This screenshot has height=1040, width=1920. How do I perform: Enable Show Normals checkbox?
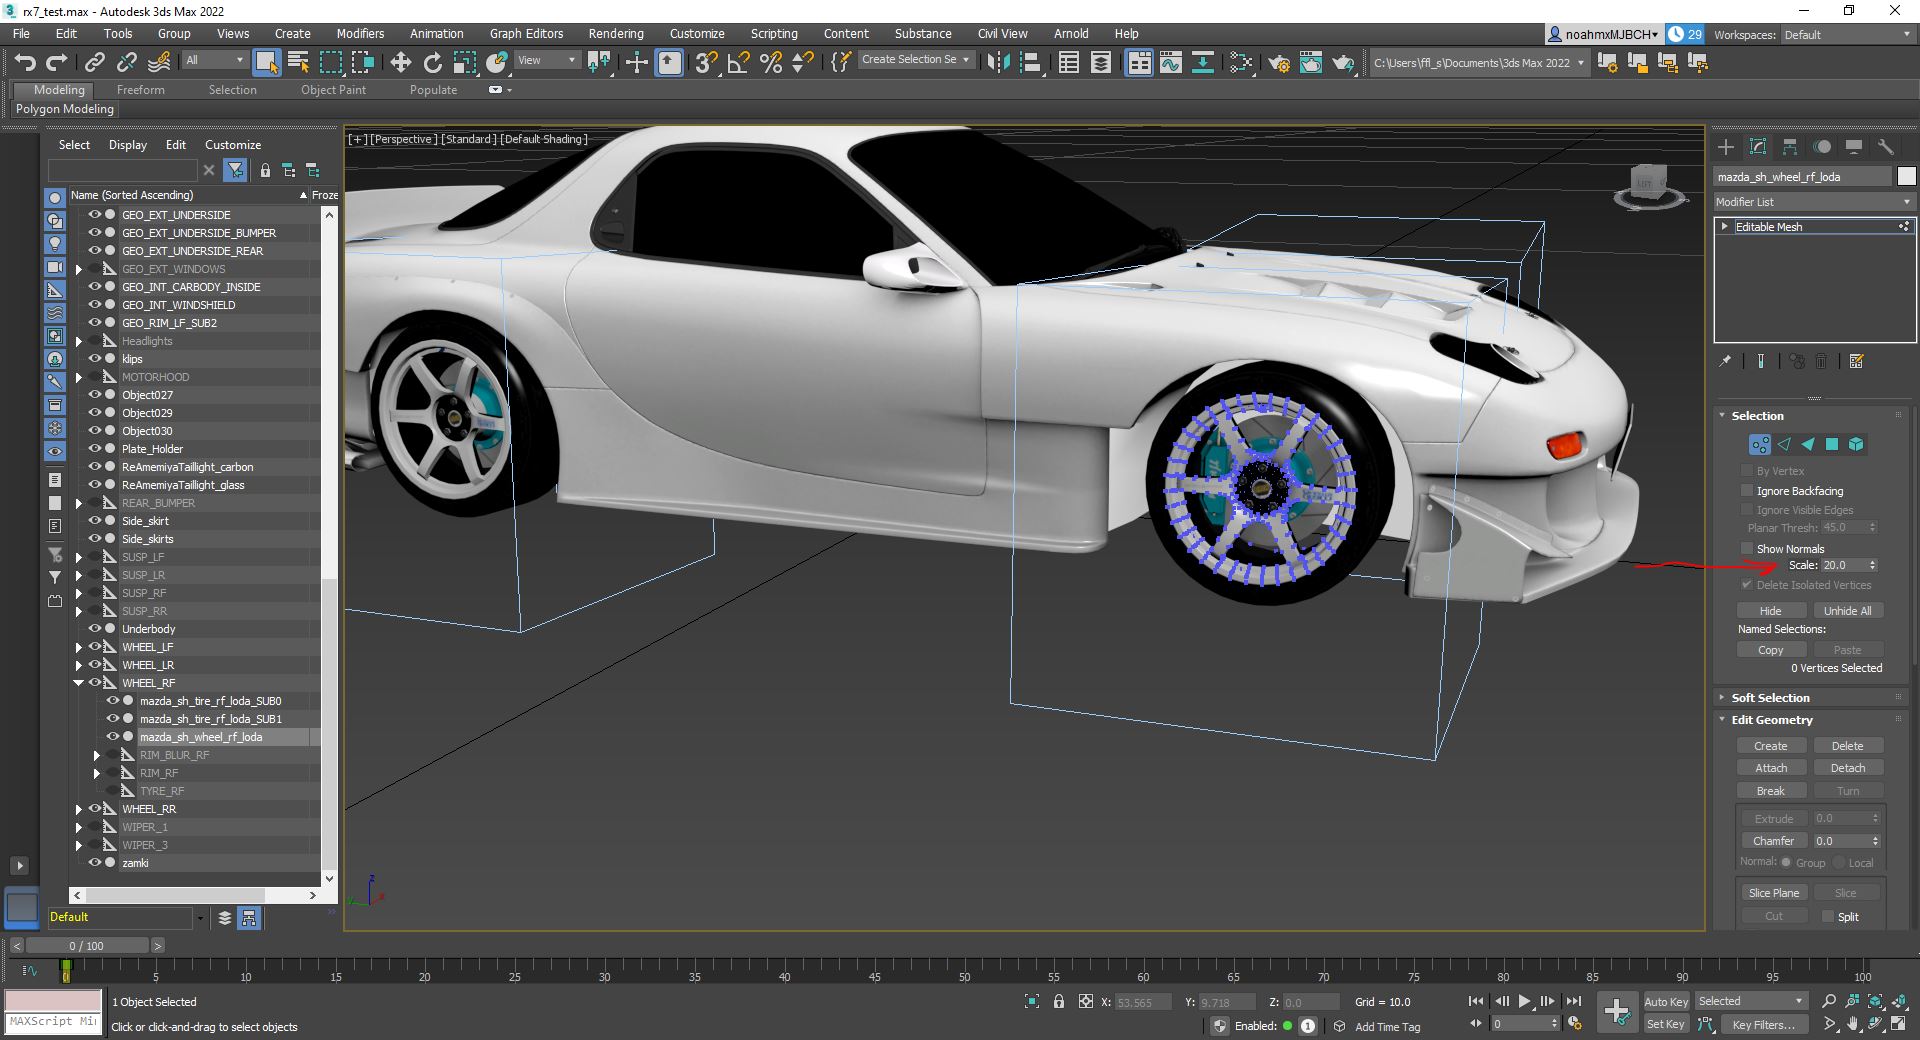[x=1747, y=549]
